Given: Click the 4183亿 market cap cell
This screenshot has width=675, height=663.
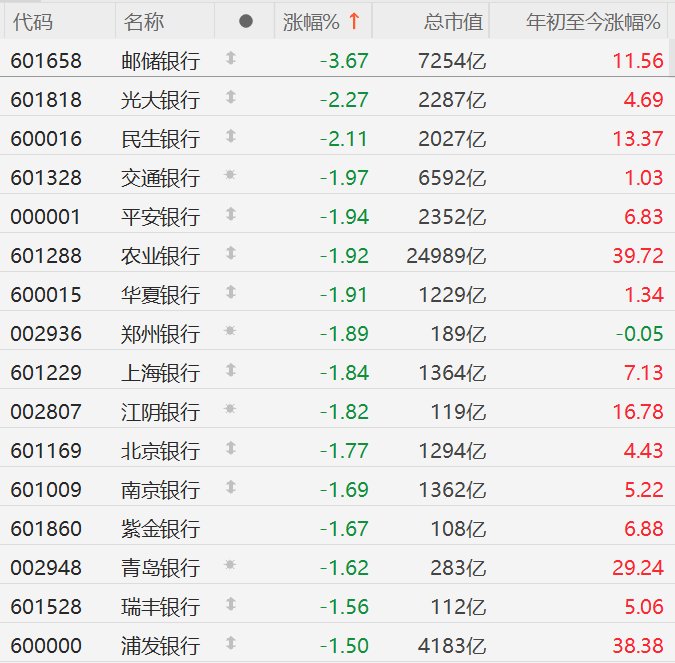Looking at the screenshot, I should click(452, 646).
